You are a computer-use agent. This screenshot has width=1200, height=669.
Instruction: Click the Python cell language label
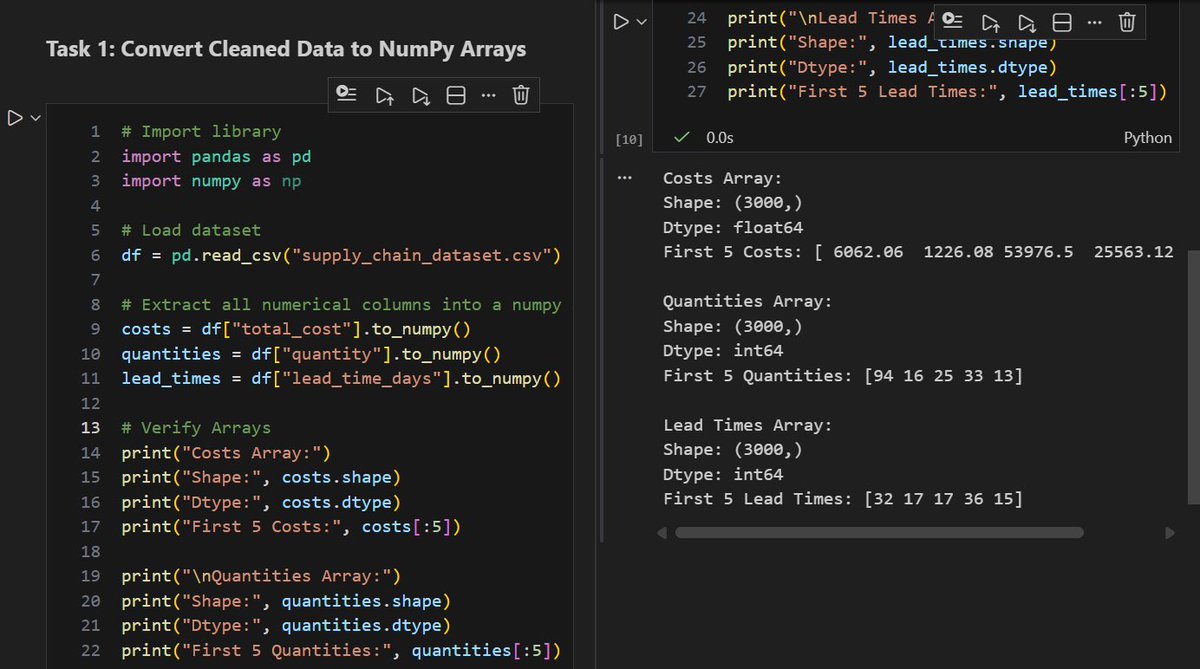(x=1148, y=138)
